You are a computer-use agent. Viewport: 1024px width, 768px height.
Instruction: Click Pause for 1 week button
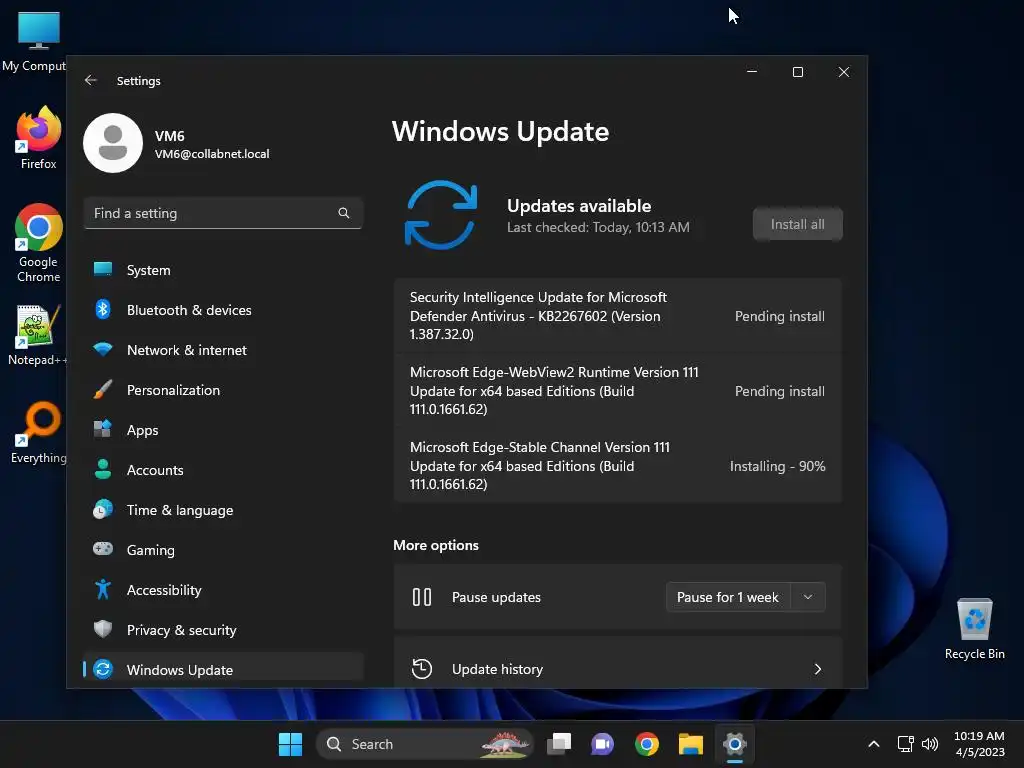tap(728, 597)
